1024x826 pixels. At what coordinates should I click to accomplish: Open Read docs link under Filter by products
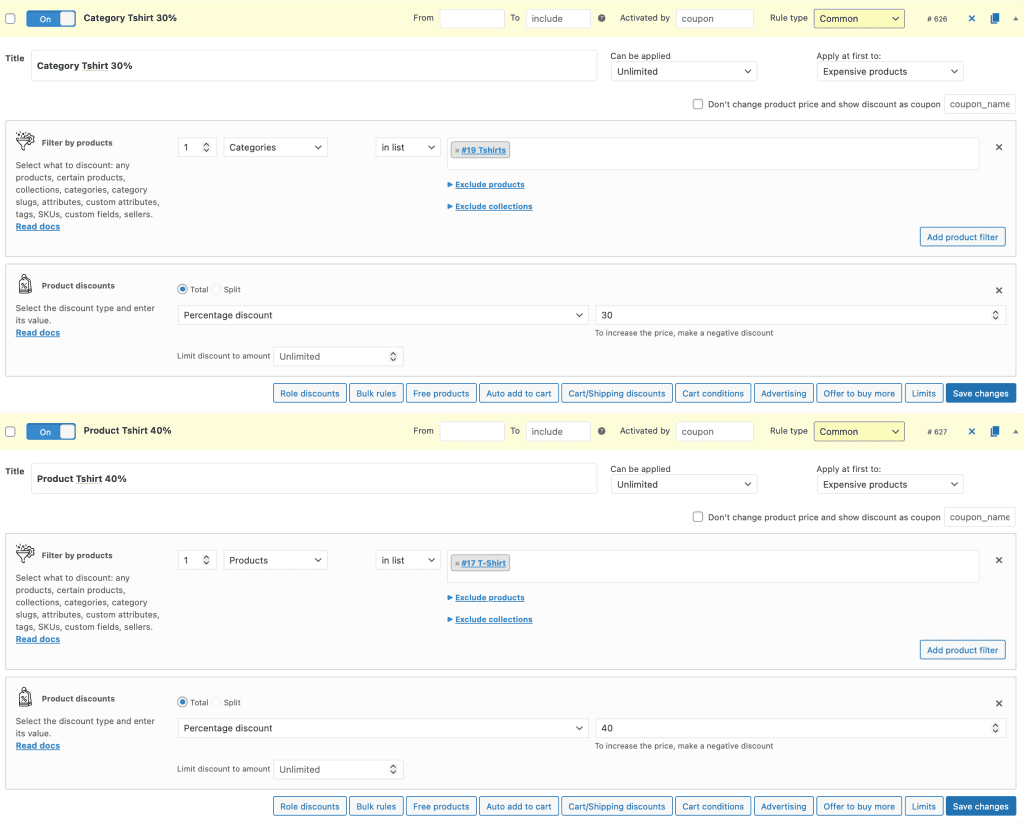[x=38, y=227]
